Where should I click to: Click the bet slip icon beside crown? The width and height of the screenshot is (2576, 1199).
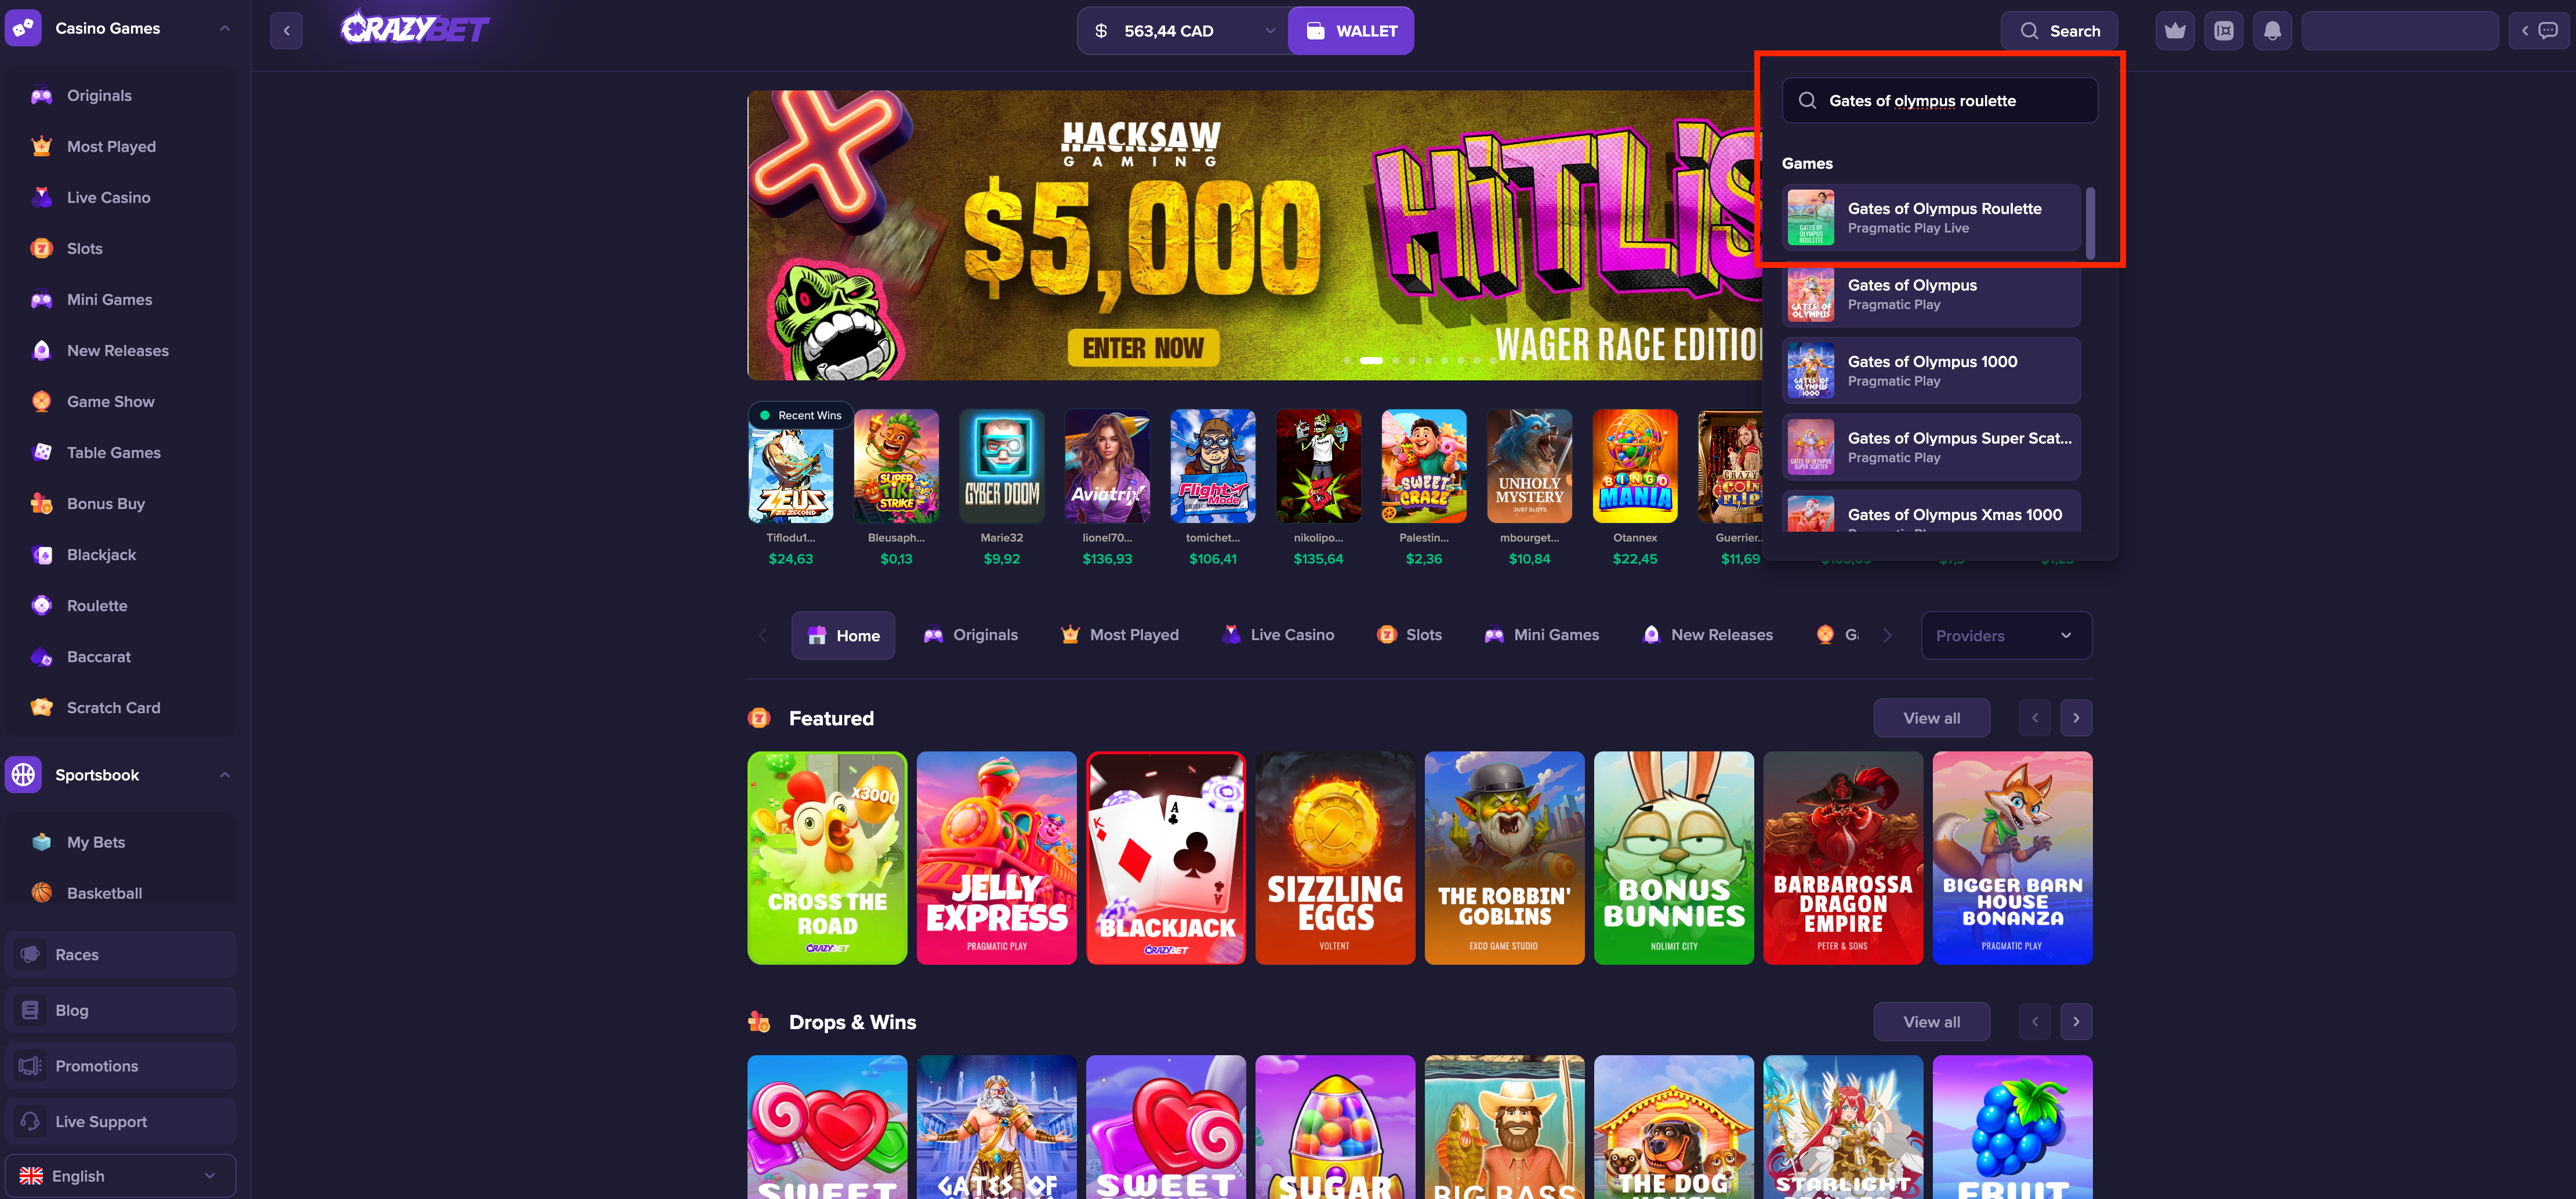point(2224,31)
